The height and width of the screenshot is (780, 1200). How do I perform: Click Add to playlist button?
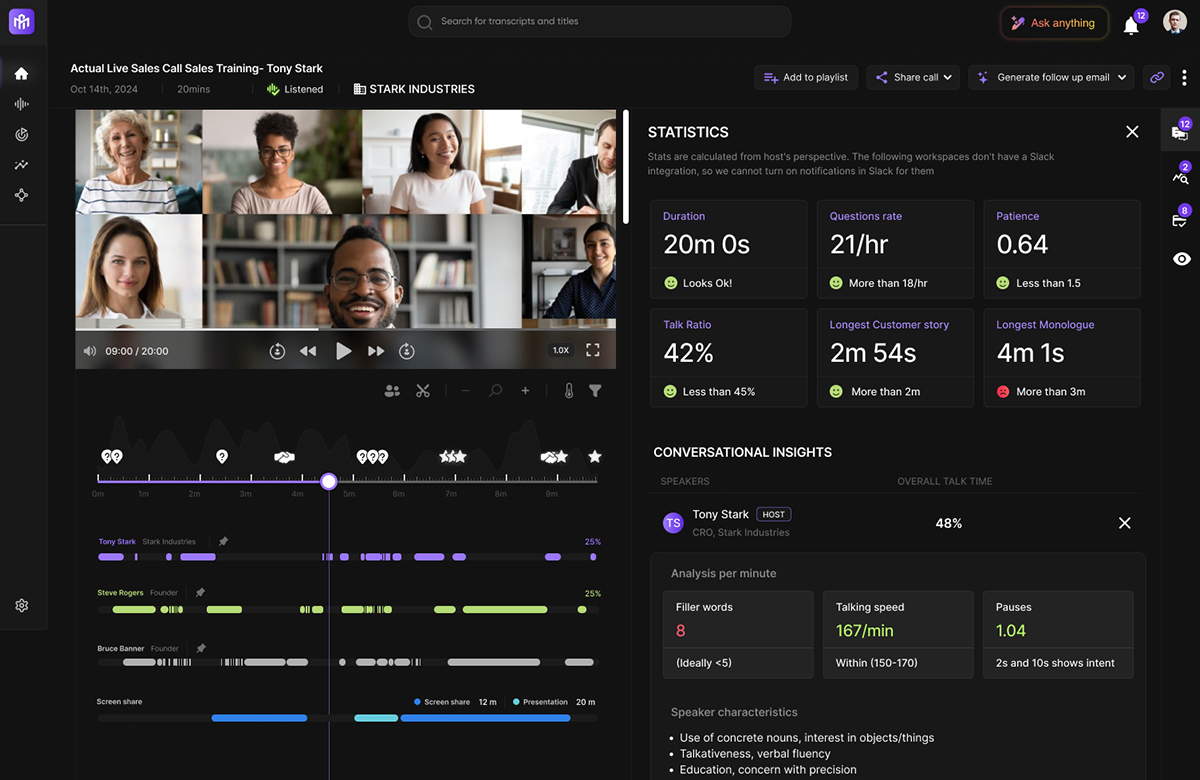(x=805, y=77)
